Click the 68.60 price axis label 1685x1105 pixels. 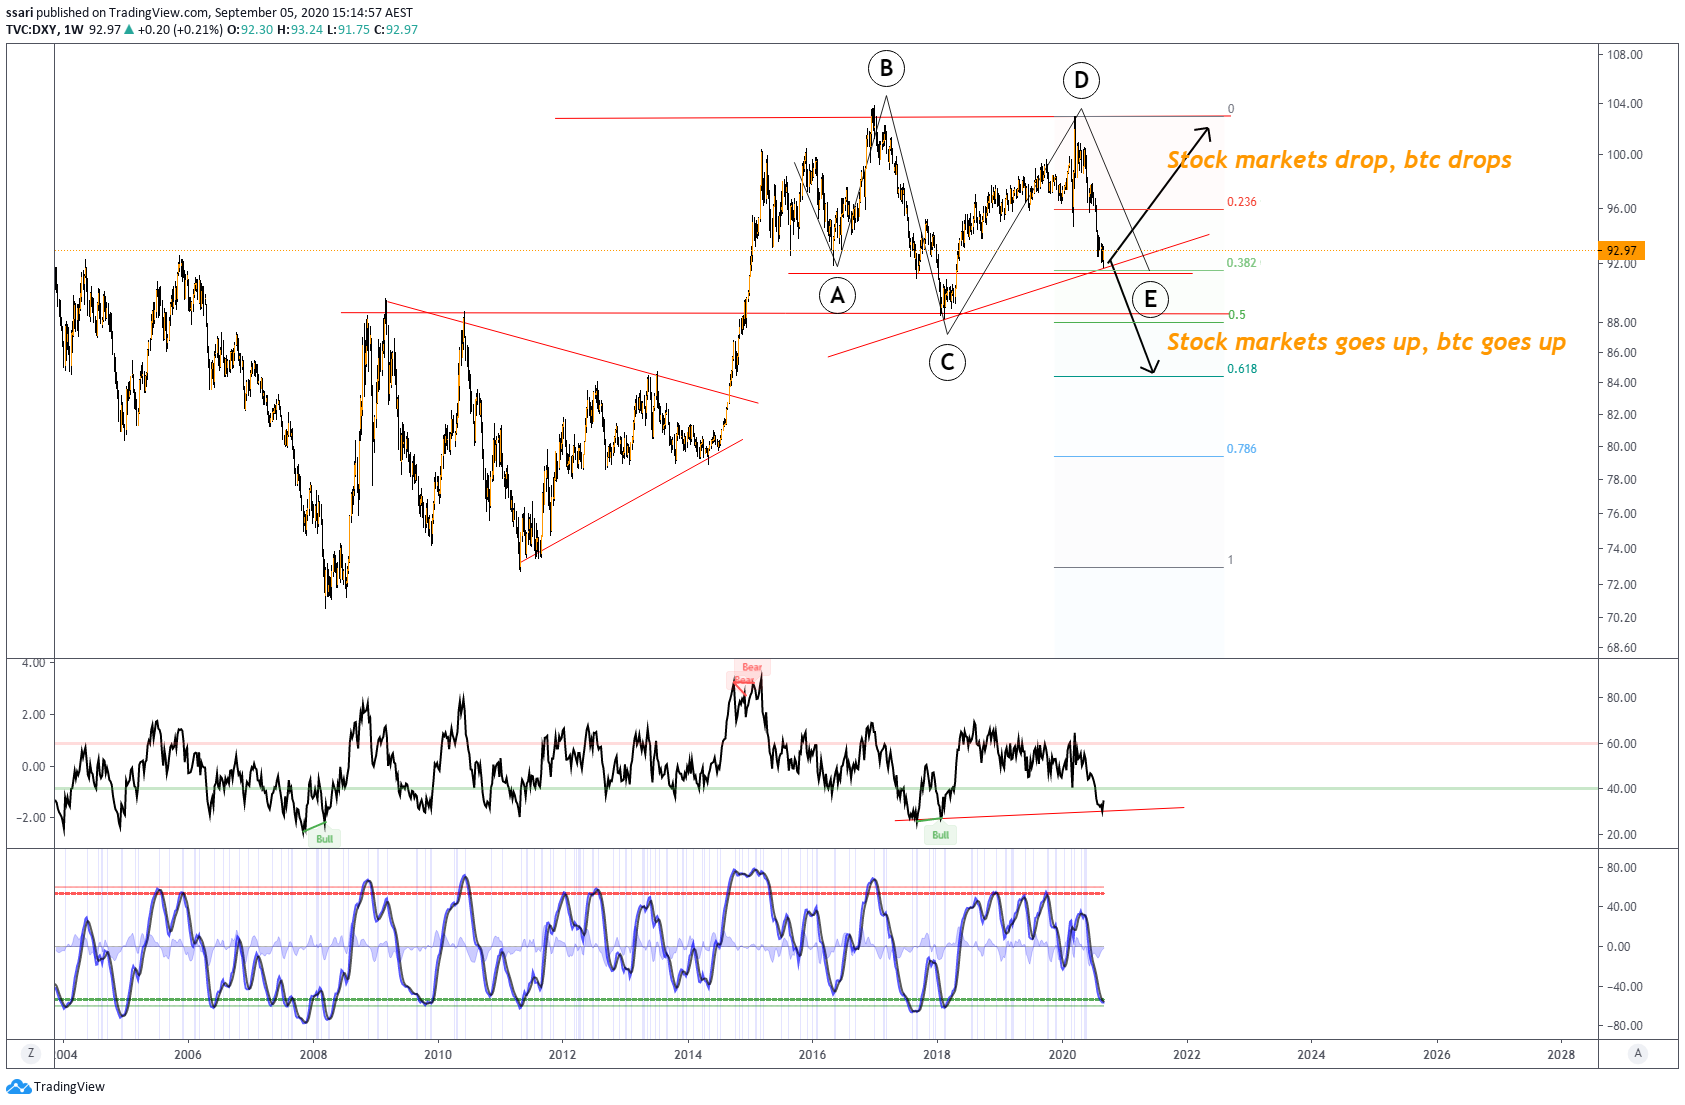coord(1622,648)
